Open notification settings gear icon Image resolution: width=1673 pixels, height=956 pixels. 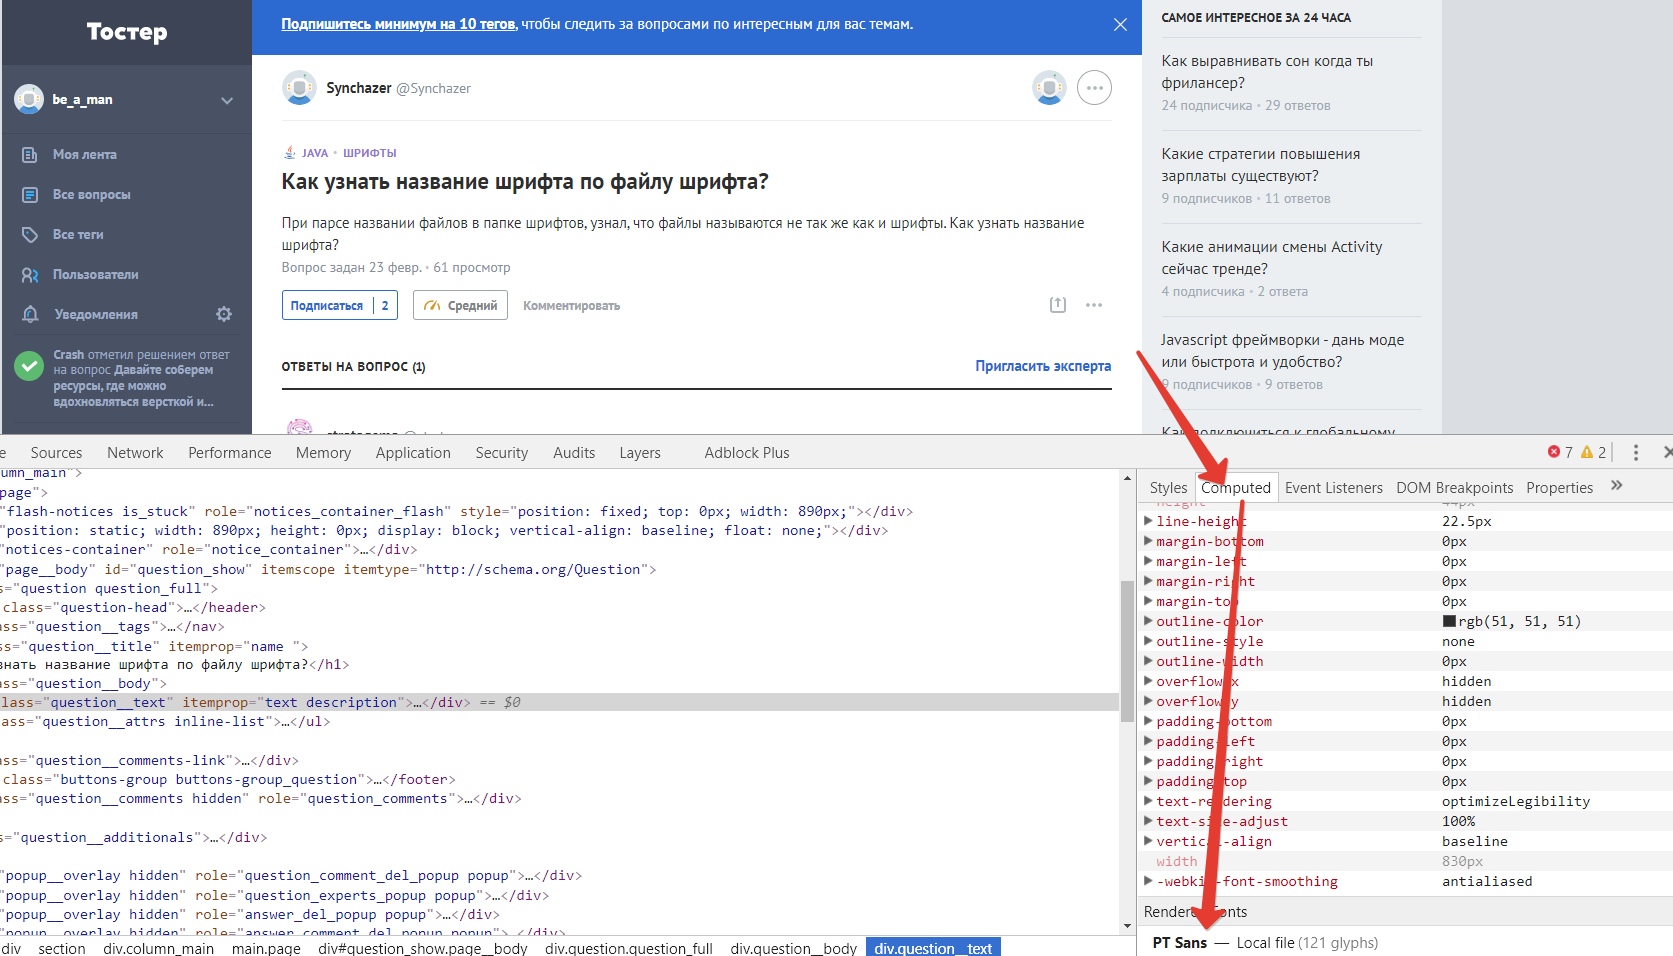(x=224, y=314)
